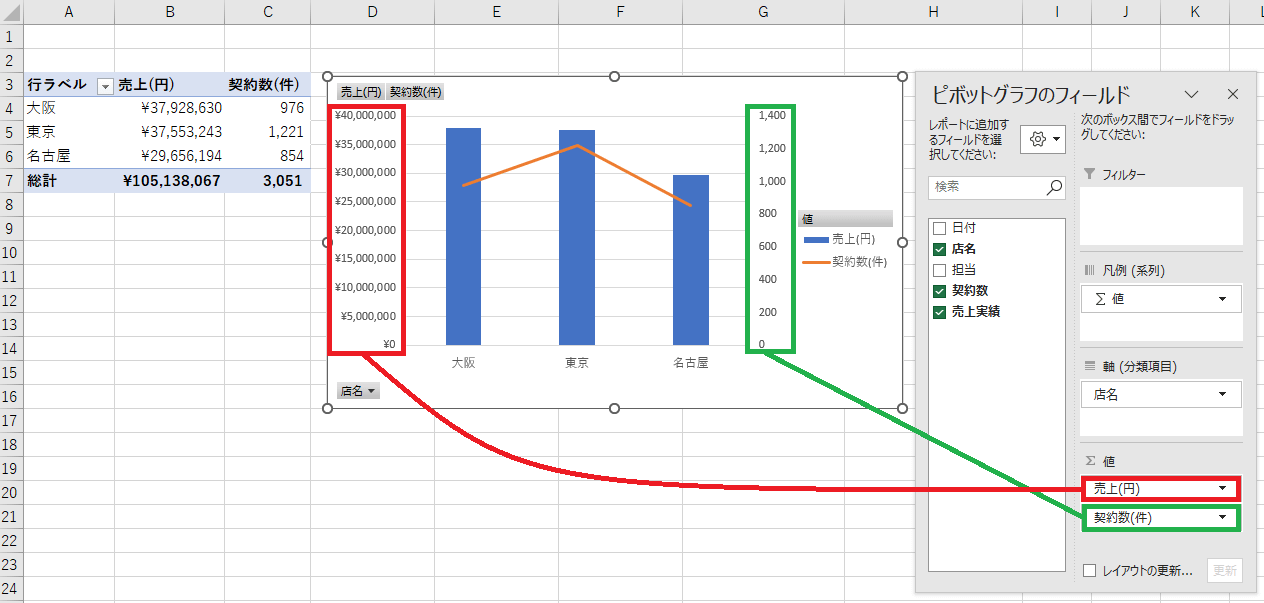Click the magnifier icon in the field search box

coord(1053,187)
